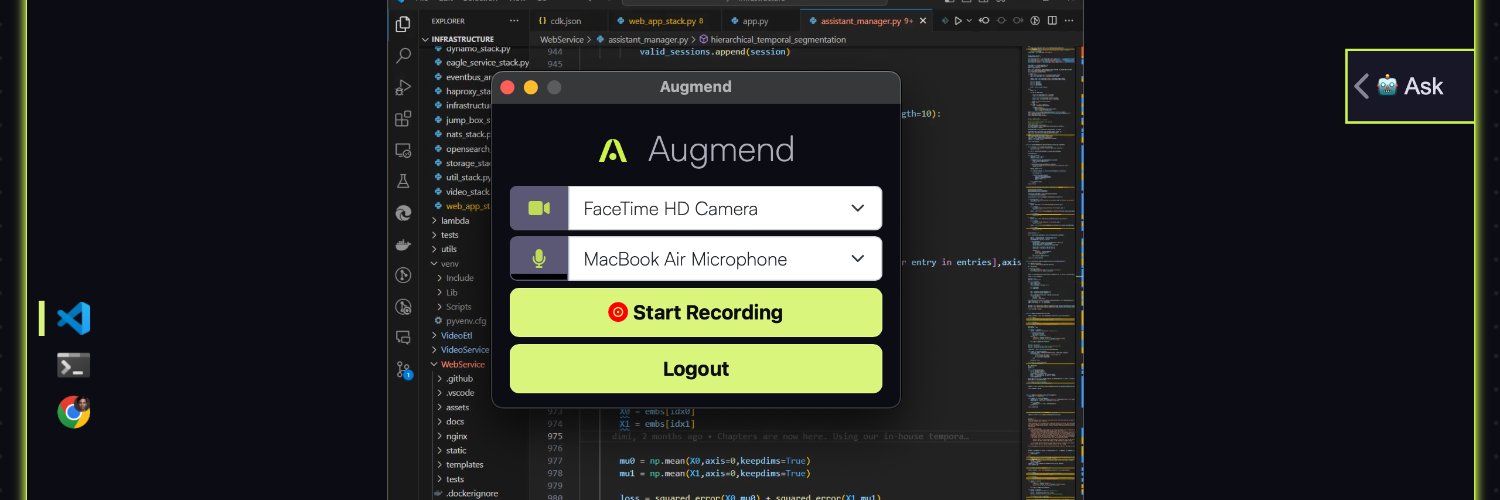Open Run and Debug view in activity bar

[x=403, y=87]
